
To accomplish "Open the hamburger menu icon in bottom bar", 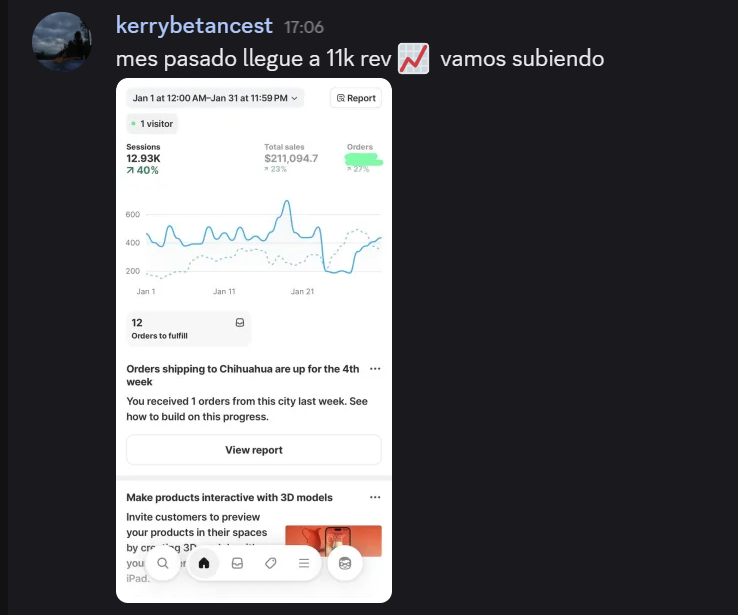I will (303, 563).
